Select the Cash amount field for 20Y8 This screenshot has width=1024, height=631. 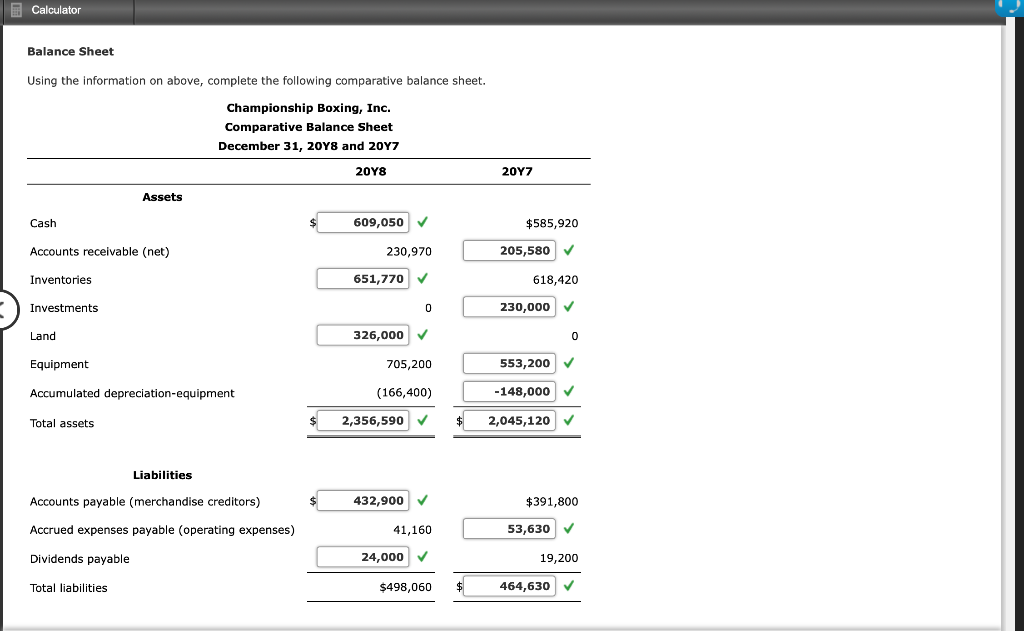361,222
